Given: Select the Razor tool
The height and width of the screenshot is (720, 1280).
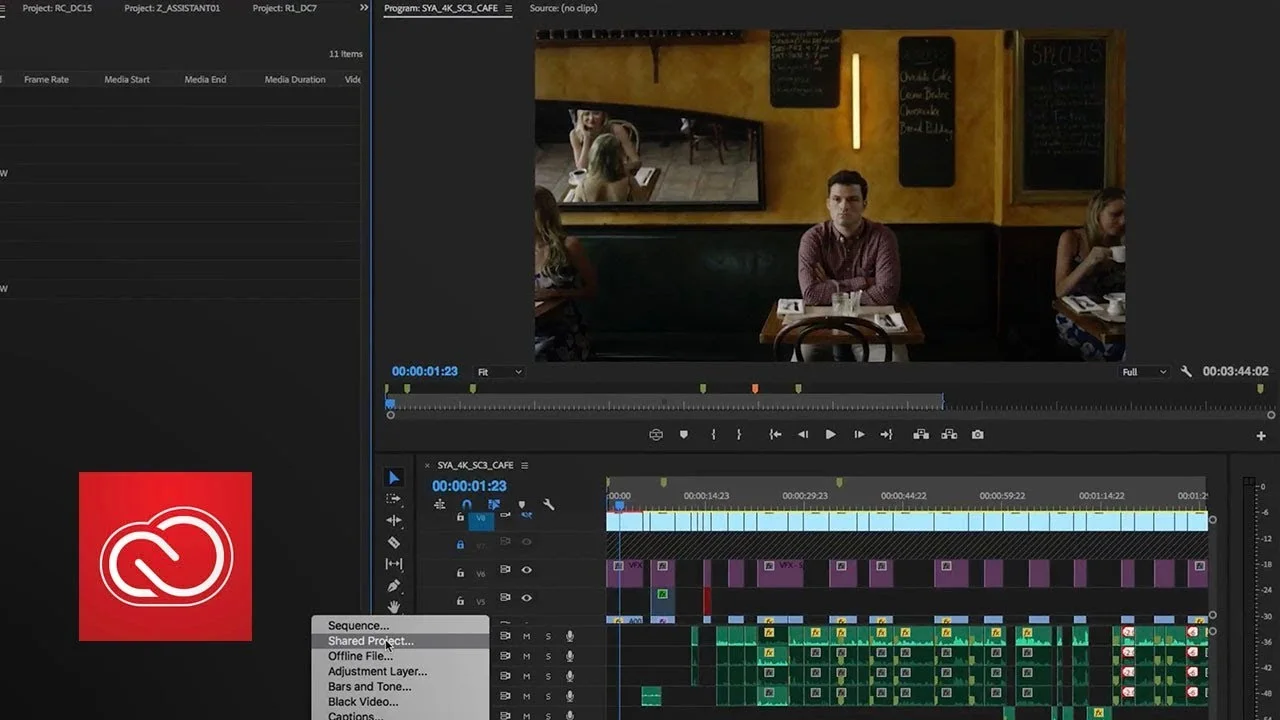Looking at the screenshot, I should click(x=394, y=542).
